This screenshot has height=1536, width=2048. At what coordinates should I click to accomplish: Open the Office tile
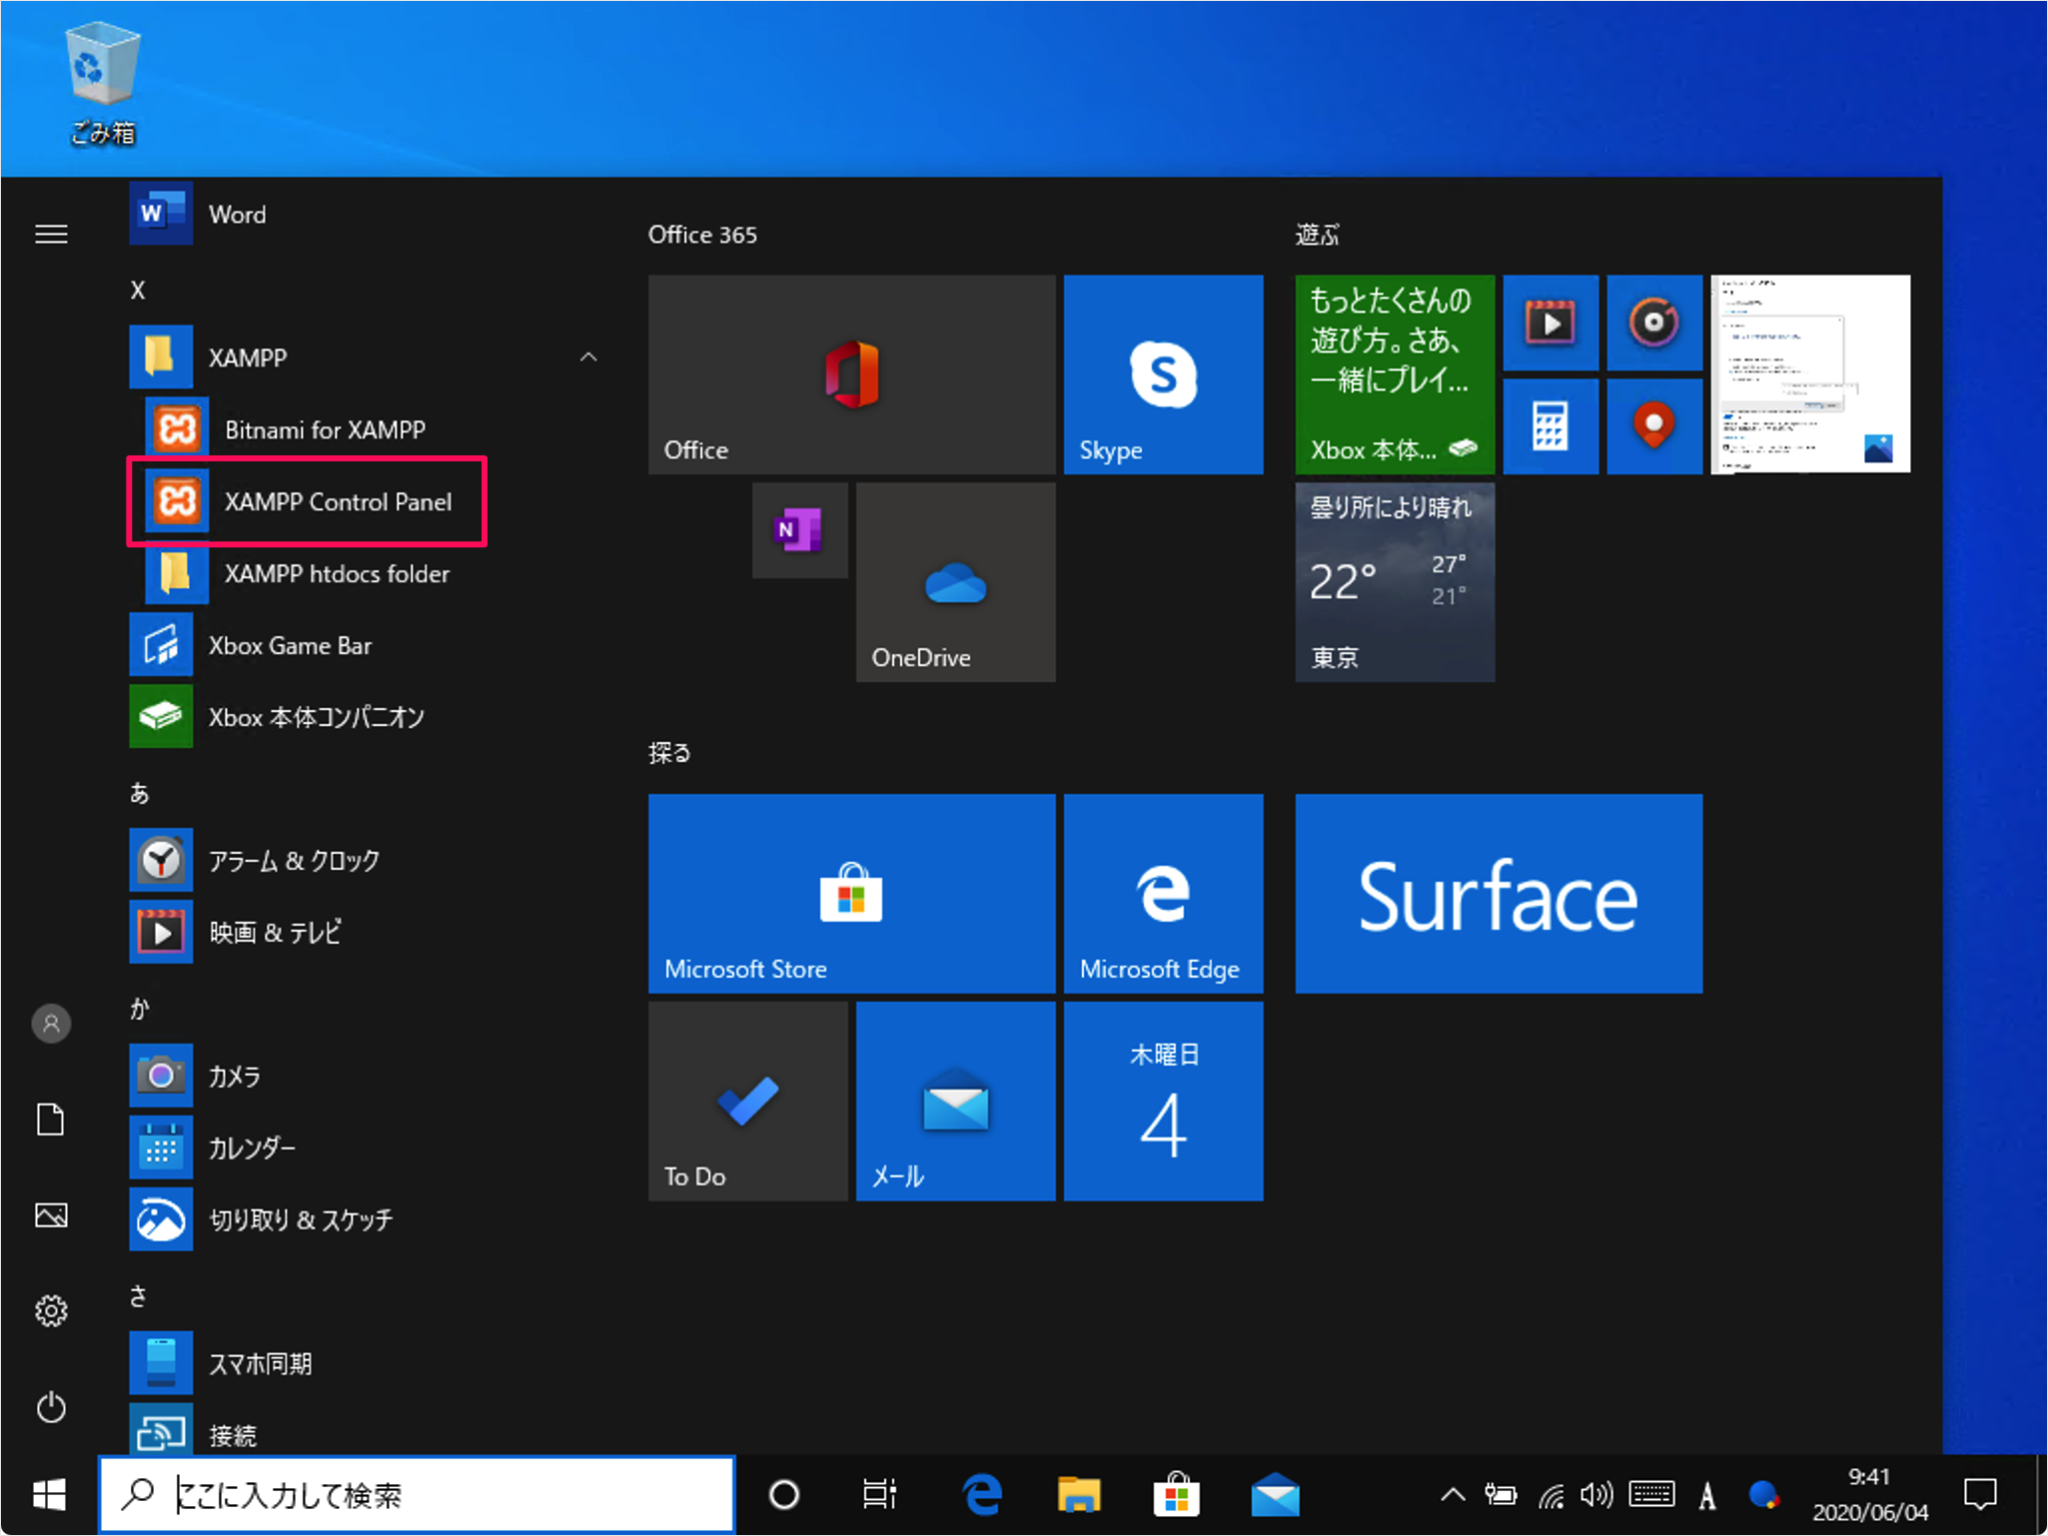coord(852,374)
